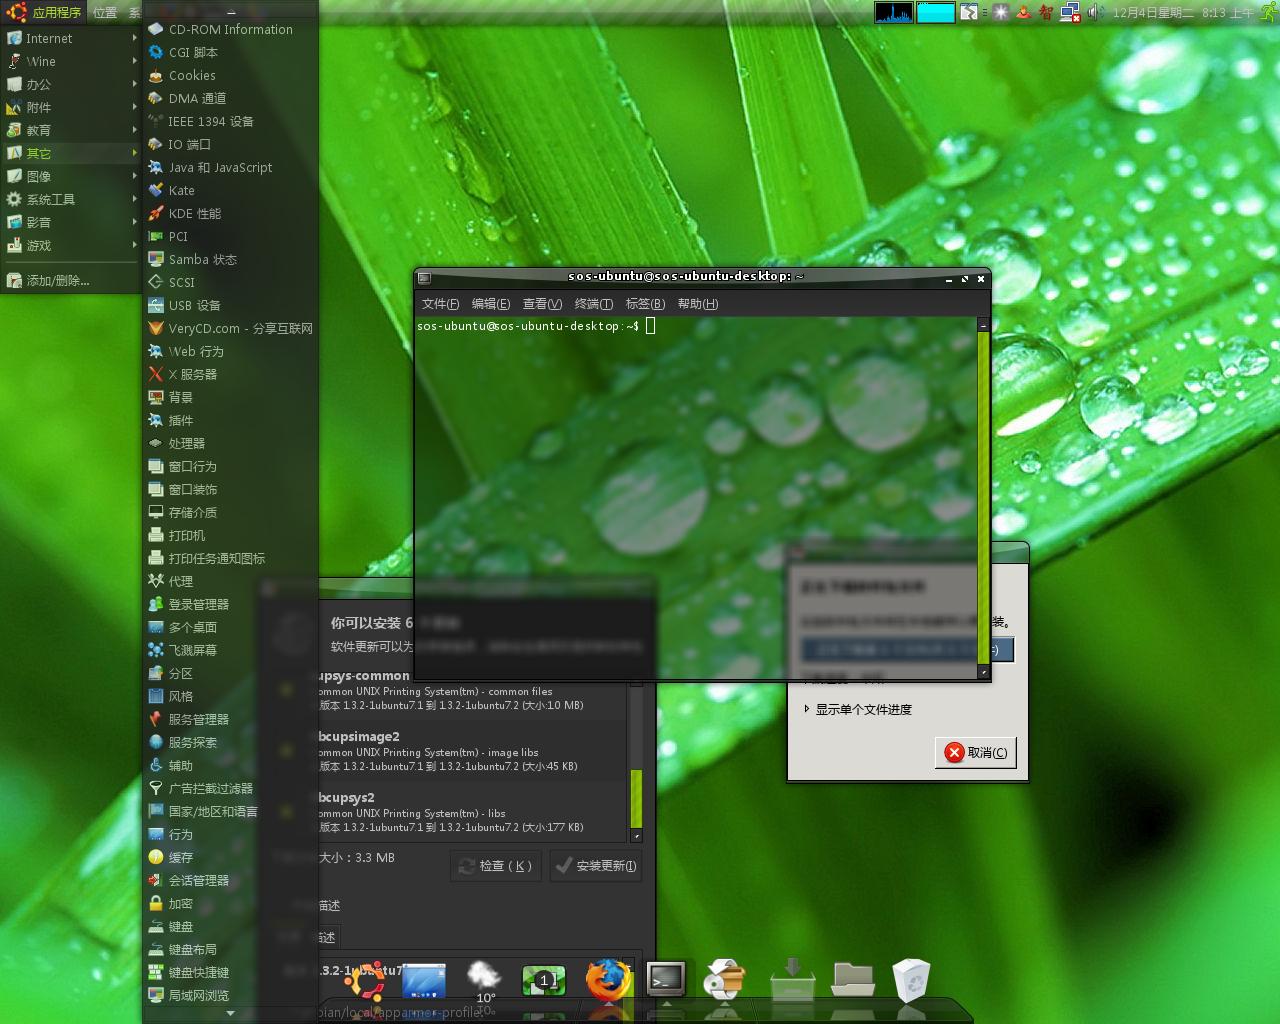Open the 位置 panel menu
The width and height of the screenshot is (1280, 1024).
pyautogui.click(x=105, y=12)
